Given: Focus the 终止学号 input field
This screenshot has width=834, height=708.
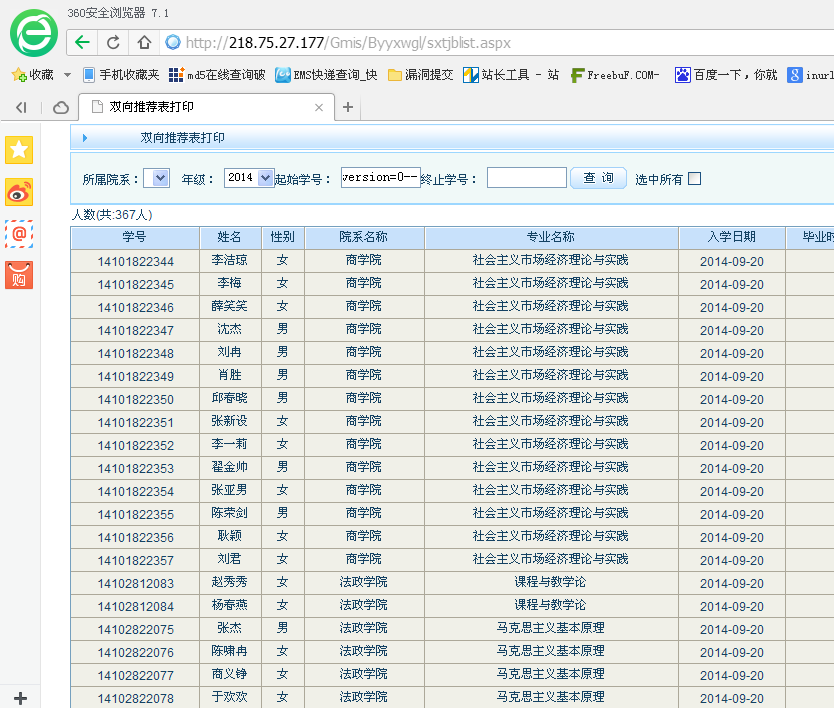Looking at the screenshot, I should [x=527, y=178].
